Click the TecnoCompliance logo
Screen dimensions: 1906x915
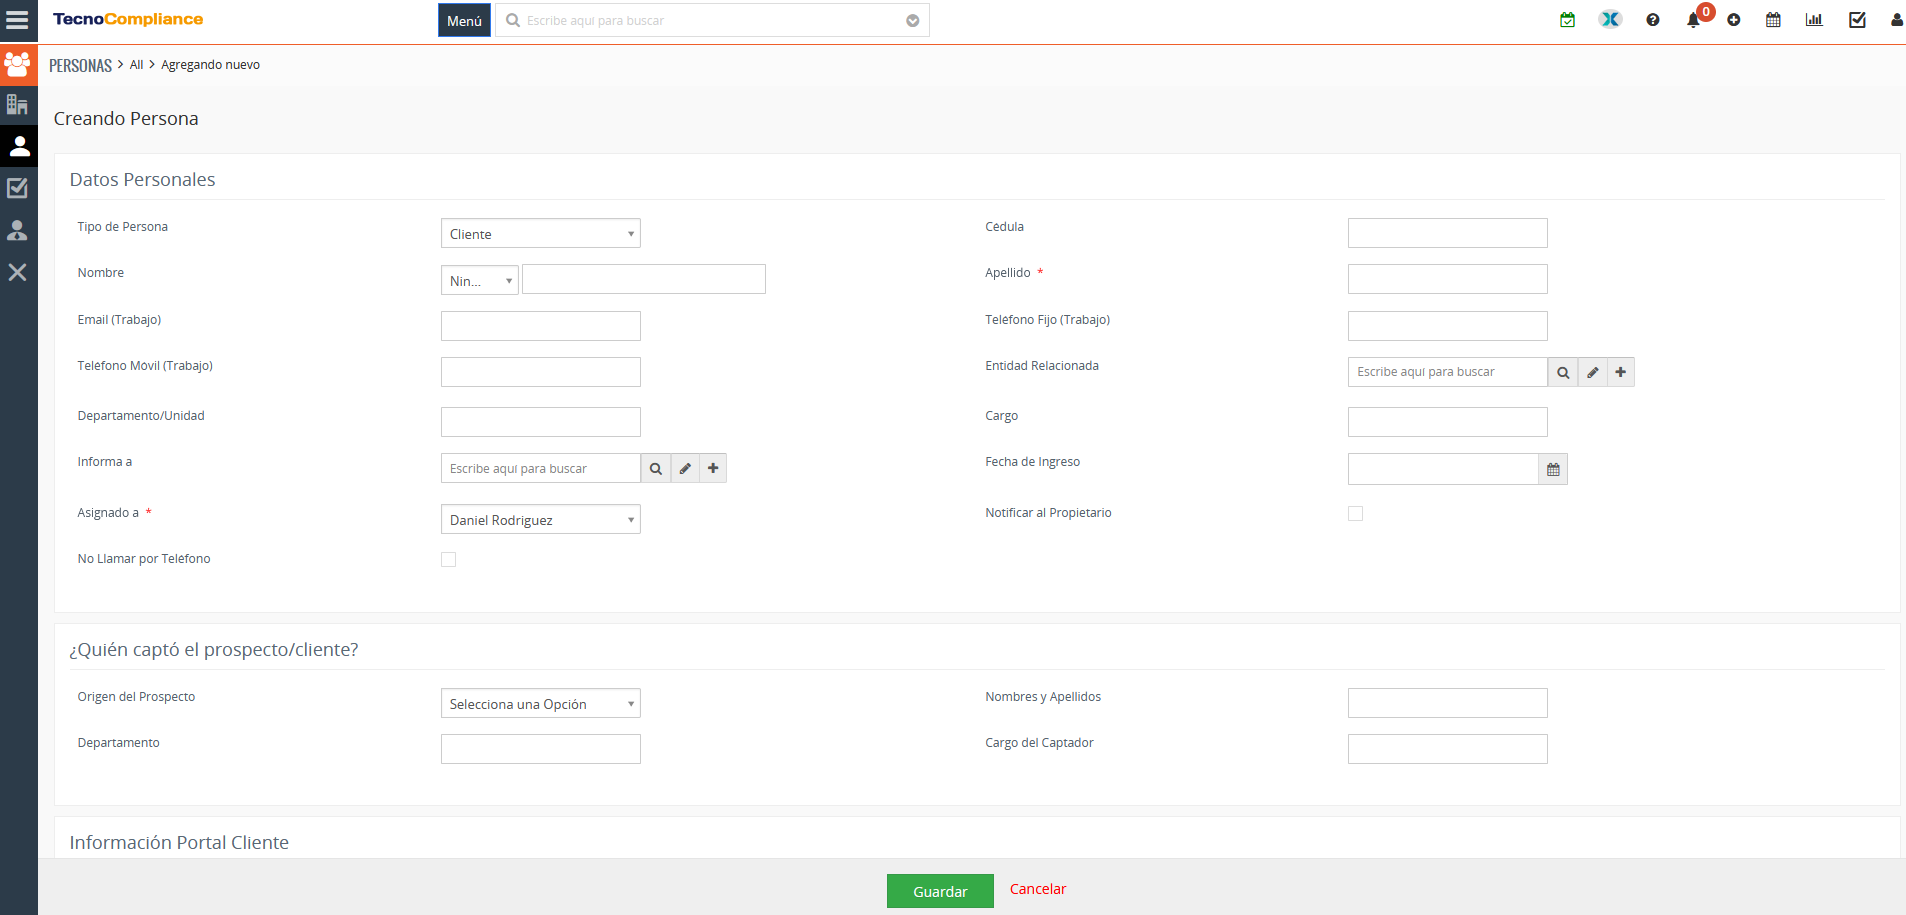pyautogui.click(x=128, y=19)
